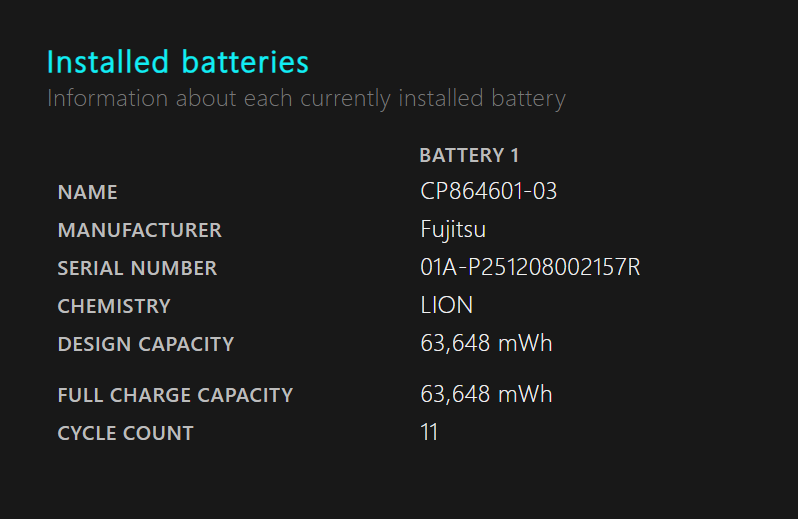798x519 pixels.
Task: Click the SERIAL NUMBER row label
Action: [x=137, y=269]
